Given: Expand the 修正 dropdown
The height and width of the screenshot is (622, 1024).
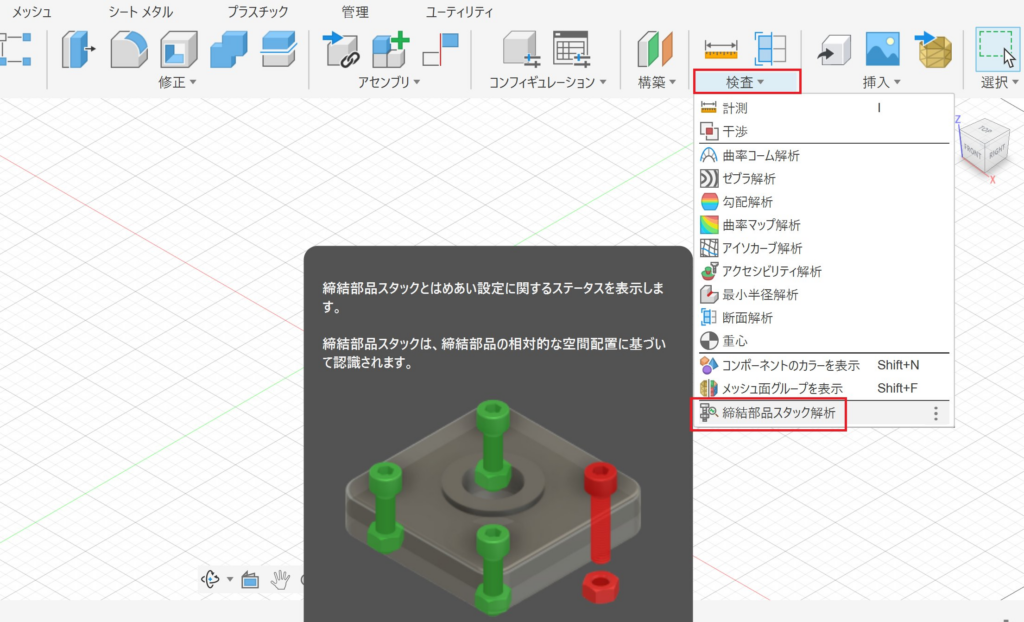Looking at the screenshot, I should click(178, 82).
